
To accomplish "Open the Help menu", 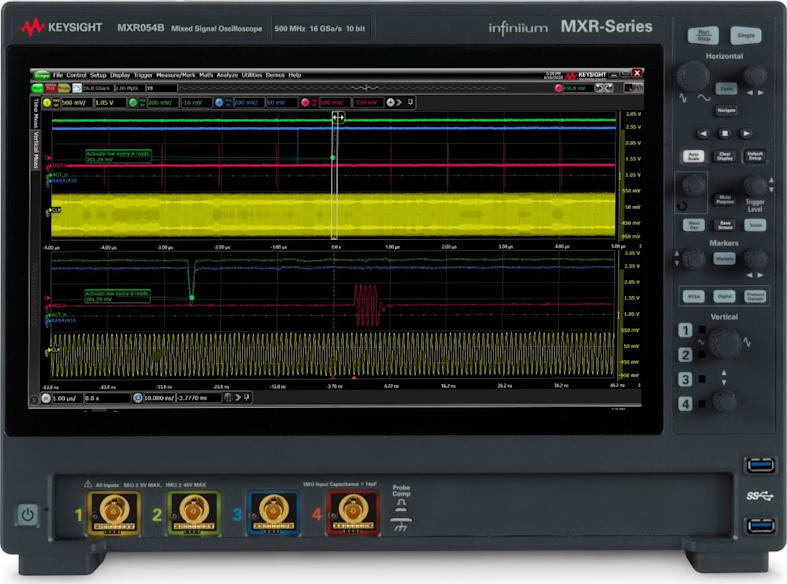I will (295, 75).
